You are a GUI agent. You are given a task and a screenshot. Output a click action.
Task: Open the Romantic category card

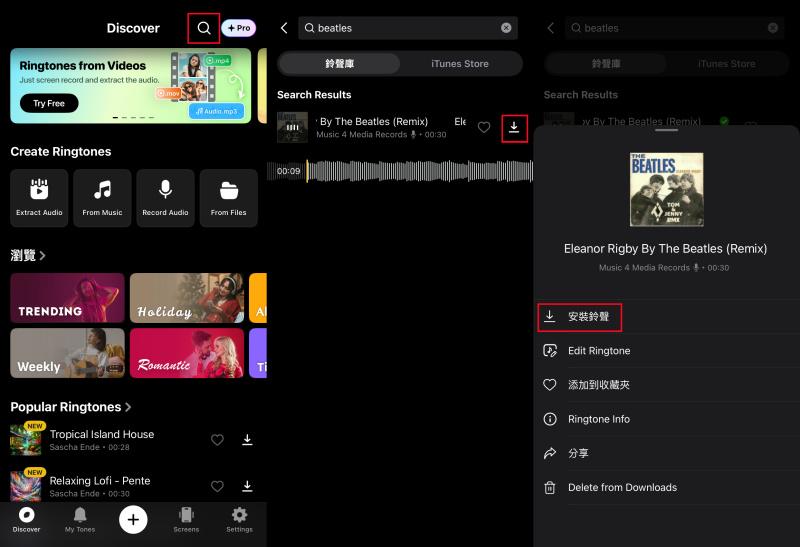(187, 353)
